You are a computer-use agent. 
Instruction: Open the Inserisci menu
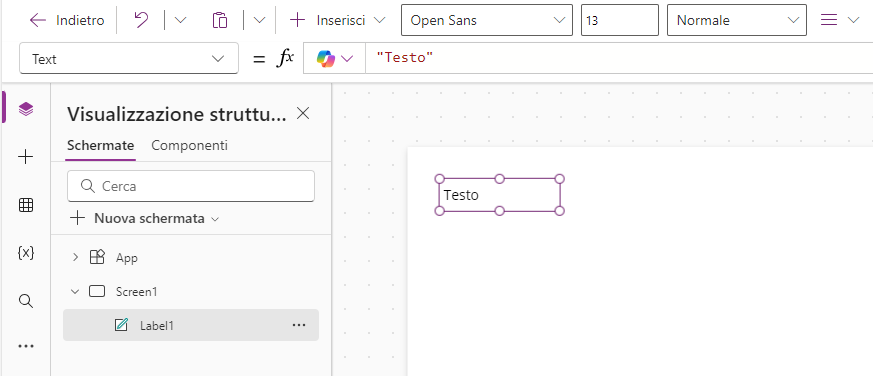[x=337, y=21]
